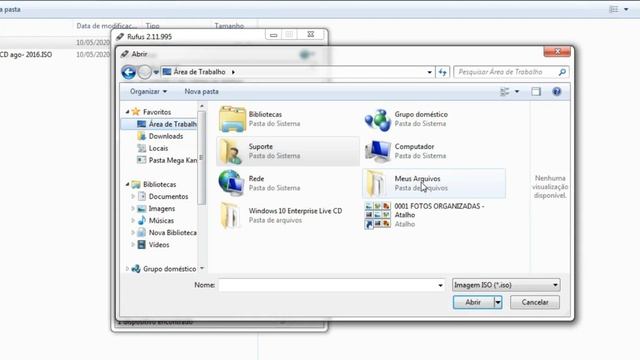The width and height of the screenshot is (640, 360).
Task: Click the Nome file name input field
Action: coord(328,285)
